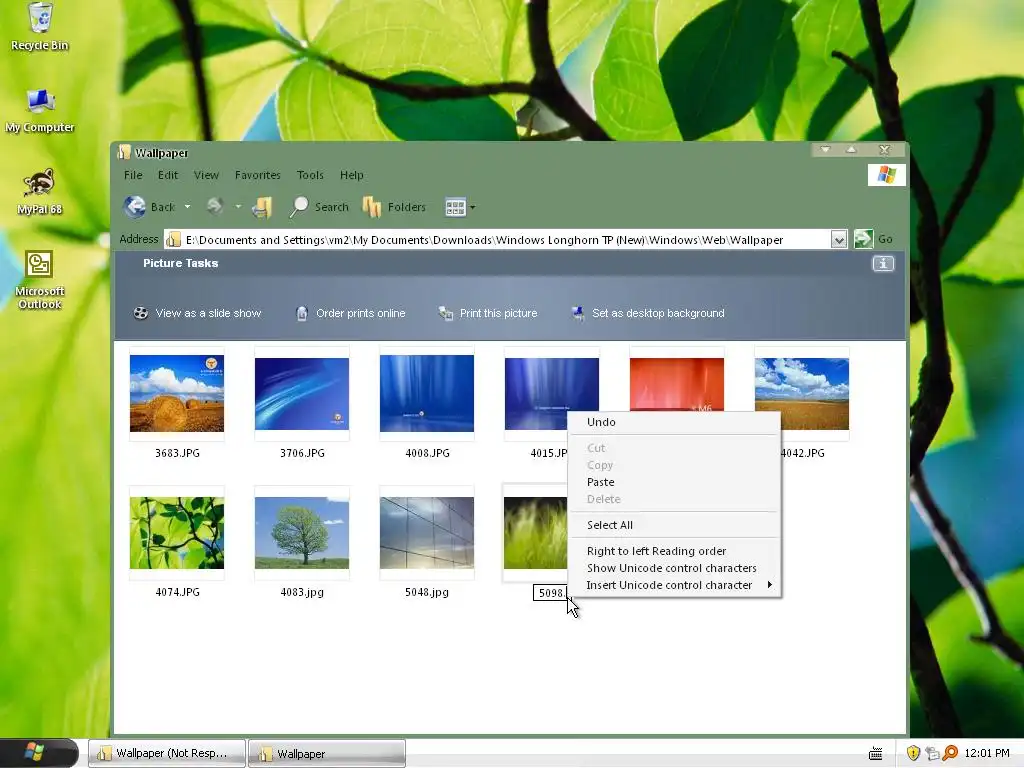Image resolution: width=1024 pixels, height=768 pixels.
Task: Click the search companion tray icon
Action: point(950,753)
